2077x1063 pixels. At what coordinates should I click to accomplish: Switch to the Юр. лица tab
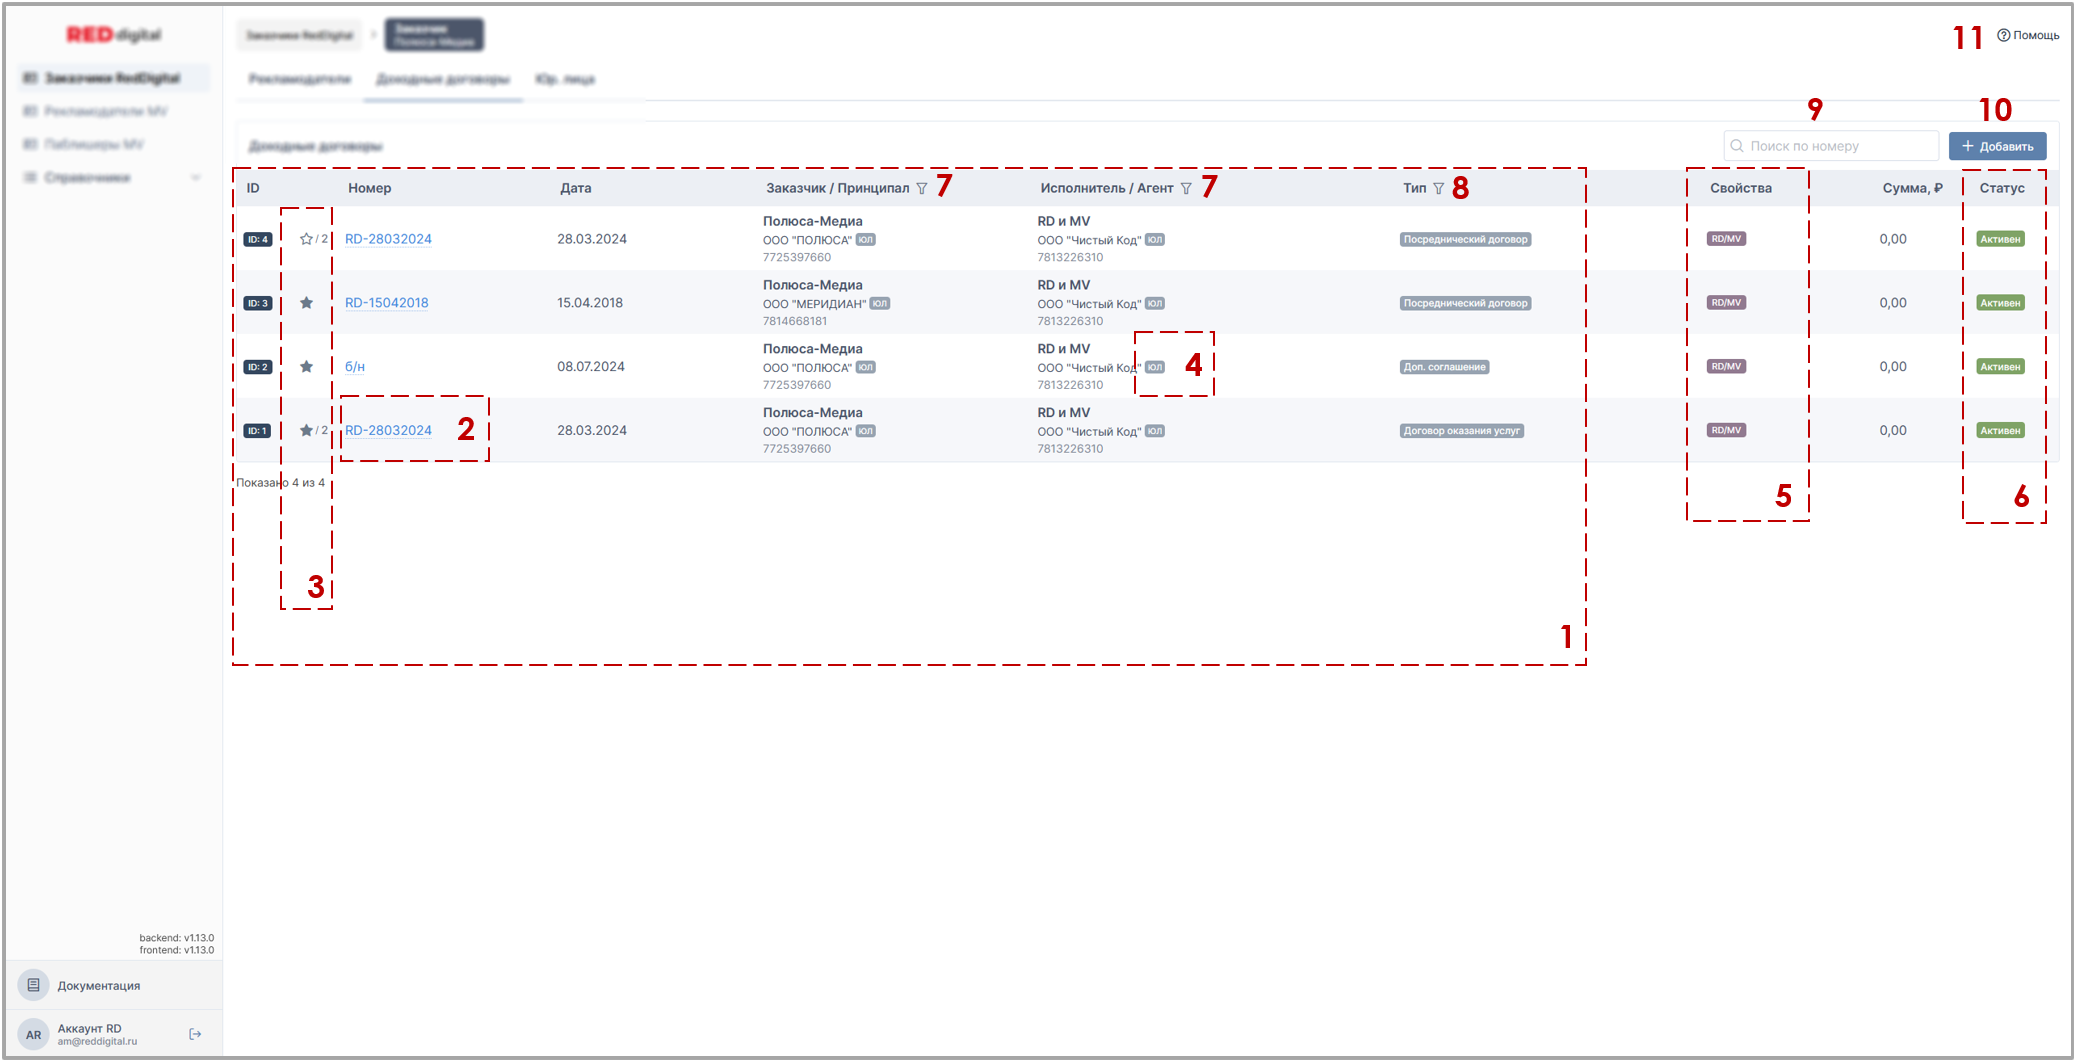point(565,79)
